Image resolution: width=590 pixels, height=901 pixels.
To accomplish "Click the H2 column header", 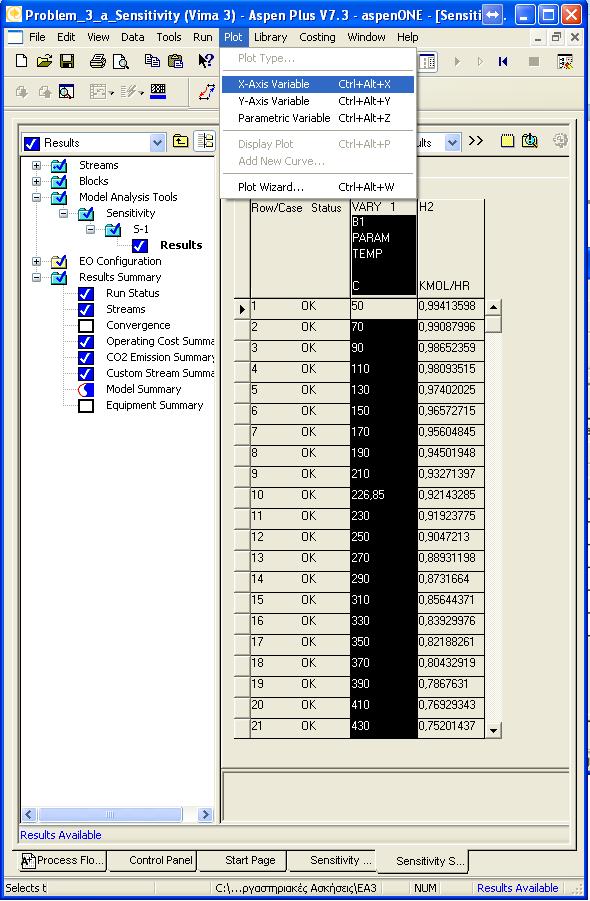I will click(450, 247).
